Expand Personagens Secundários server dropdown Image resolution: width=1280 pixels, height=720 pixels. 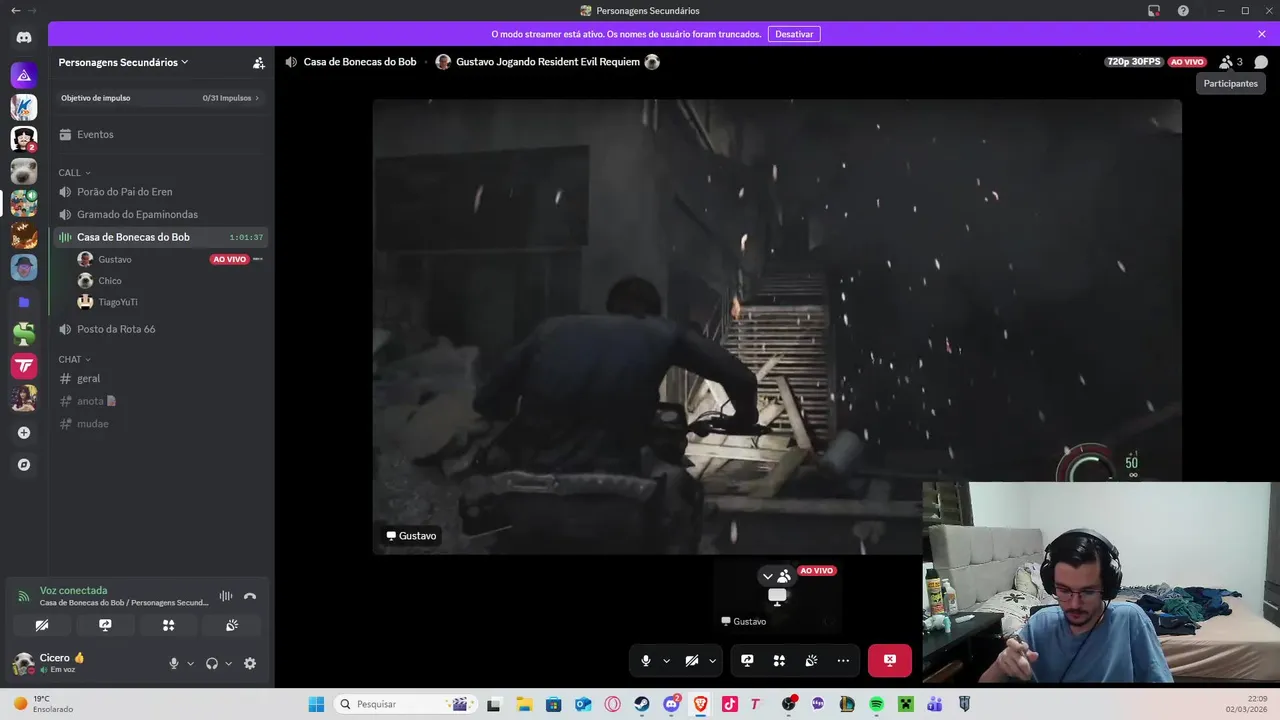pyautogui.click(x=124, y=62)
